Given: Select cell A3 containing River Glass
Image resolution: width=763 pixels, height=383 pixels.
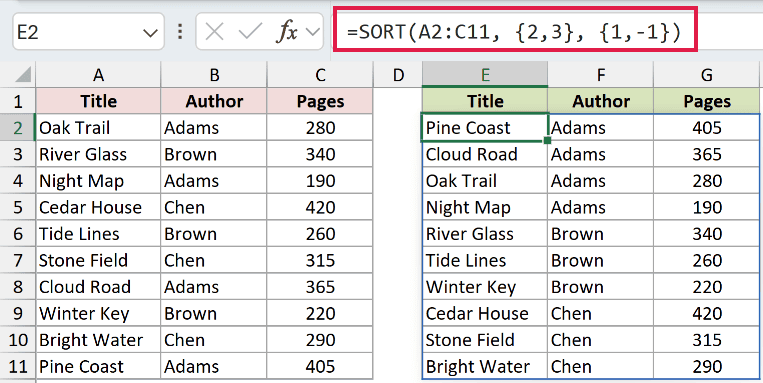Looking at the screenshot, I should [98, 154].
